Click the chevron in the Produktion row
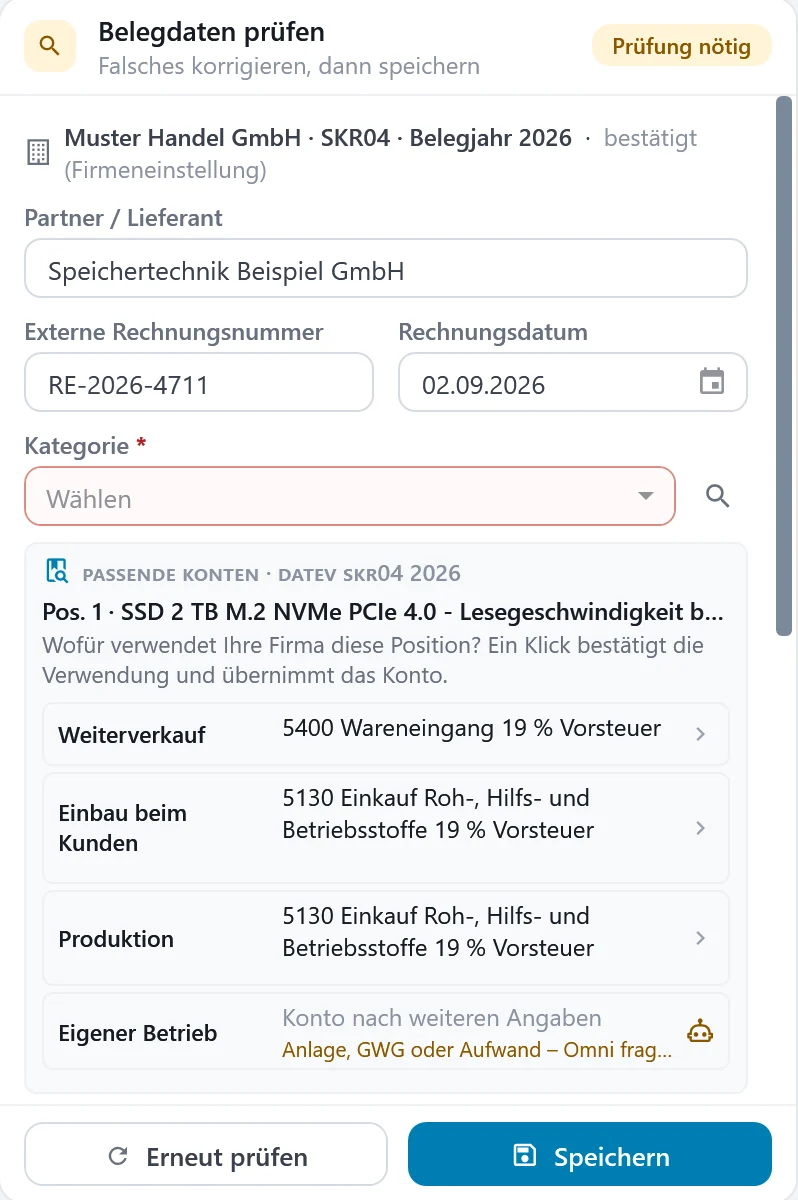The image size is (798, 1200). coord(701,938)
